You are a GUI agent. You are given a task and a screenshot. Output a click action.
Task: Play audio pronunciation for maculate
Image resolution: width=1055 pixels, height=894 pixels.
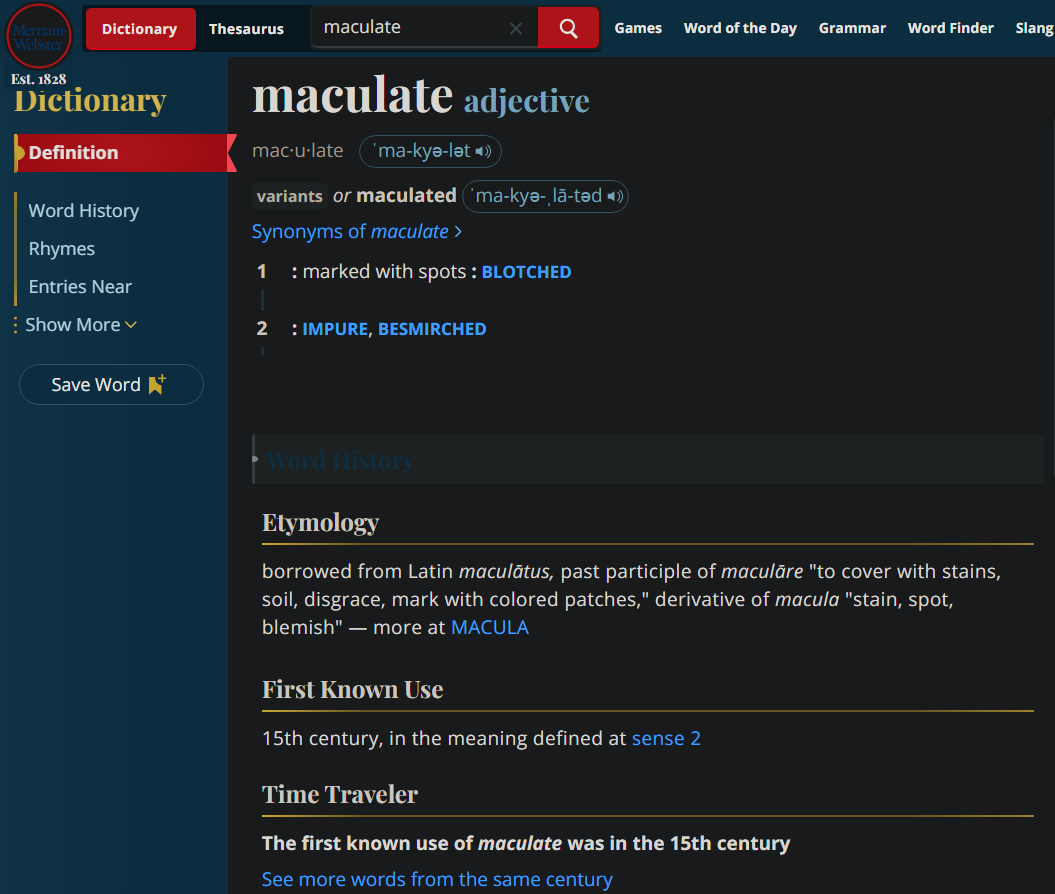[x=483, y=151]
